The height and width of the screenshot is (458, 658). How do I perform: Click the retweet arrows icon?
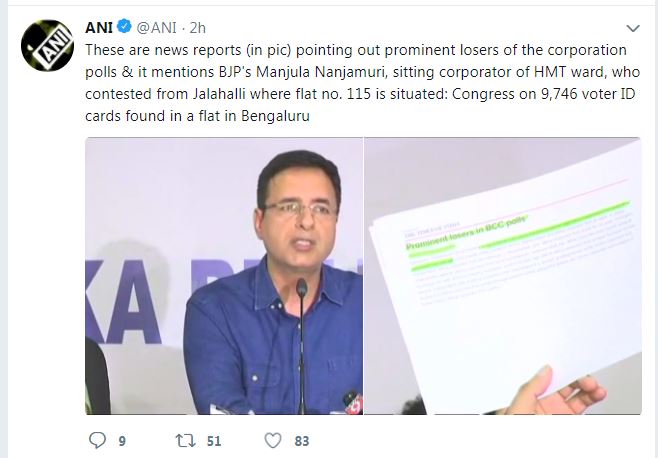183,440
